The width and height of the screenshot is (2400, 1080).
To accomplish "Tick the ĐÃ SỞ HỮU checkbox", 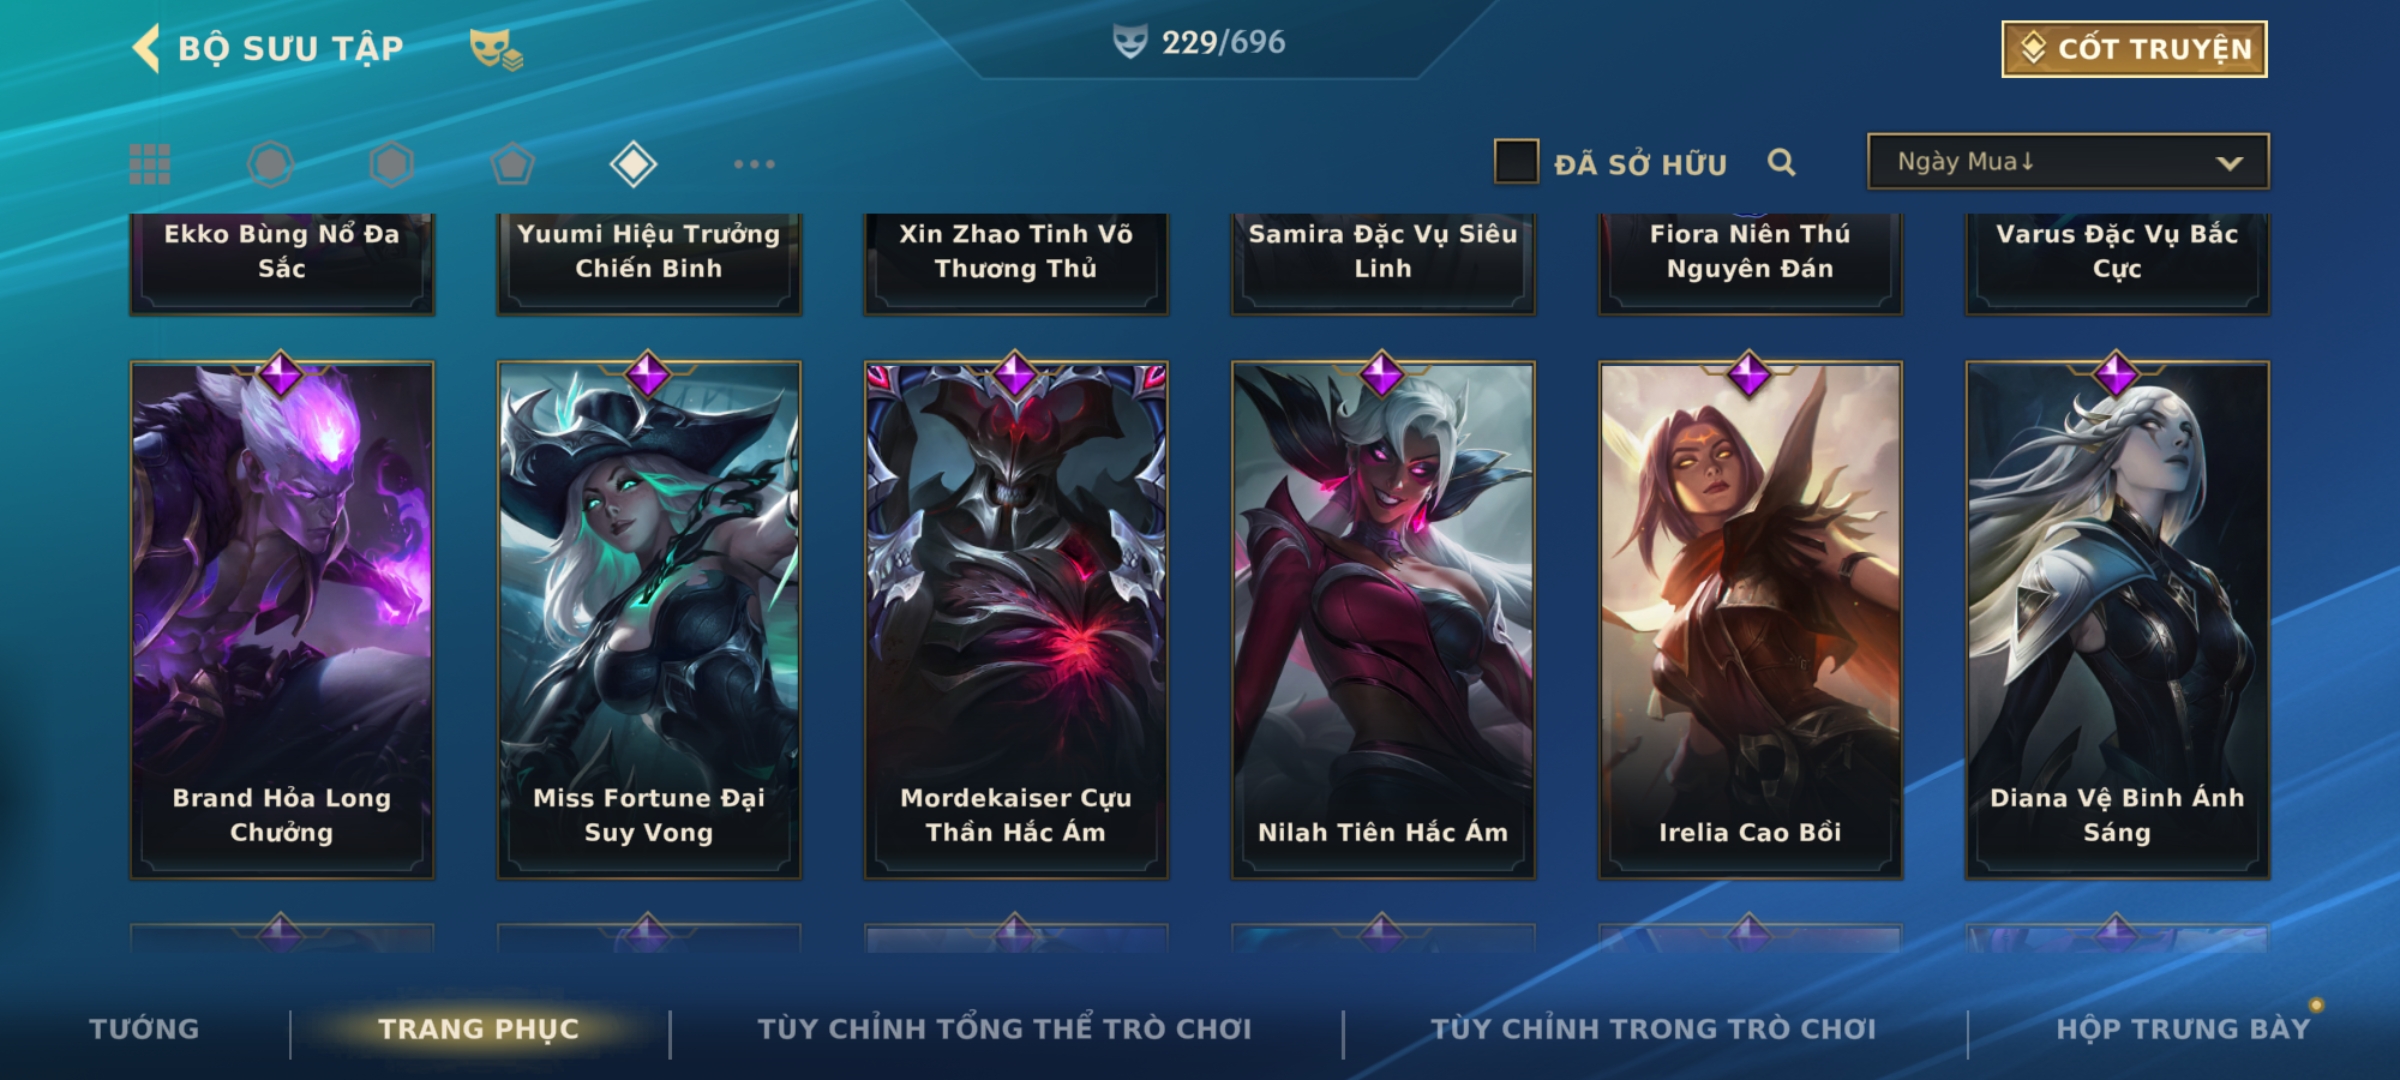I will pyautogui.click(x=1516, y=162).
